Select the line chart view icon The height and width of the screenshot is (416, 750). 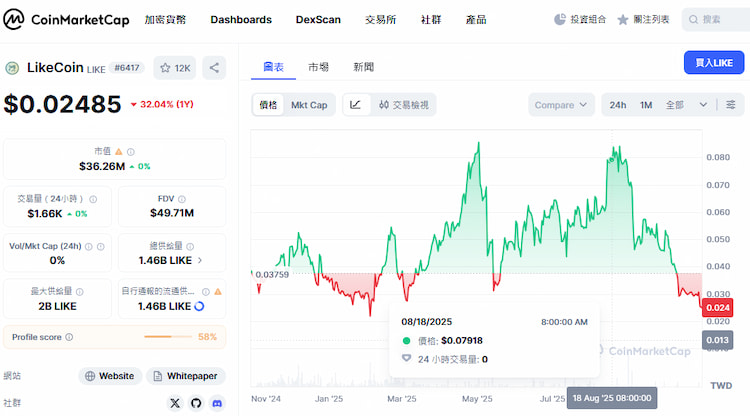[356, 105]
